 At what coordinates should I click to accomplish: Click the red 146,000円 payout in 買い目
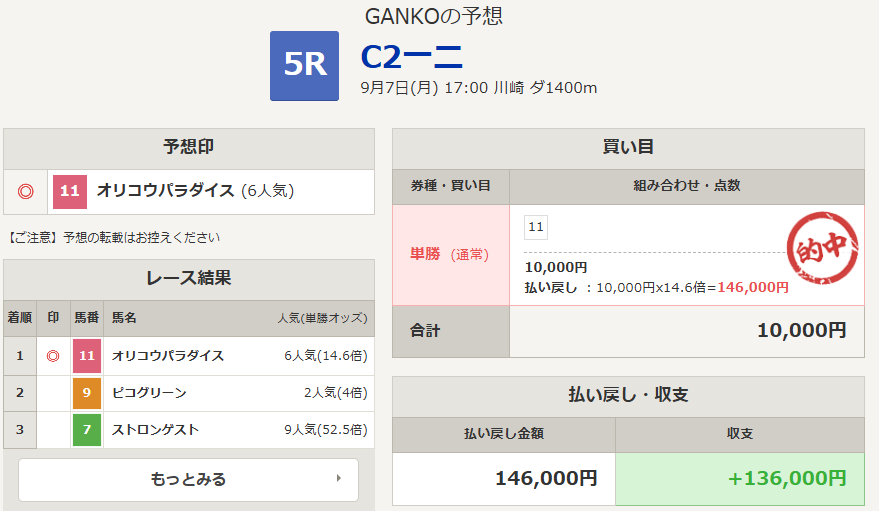coord(753,287)
